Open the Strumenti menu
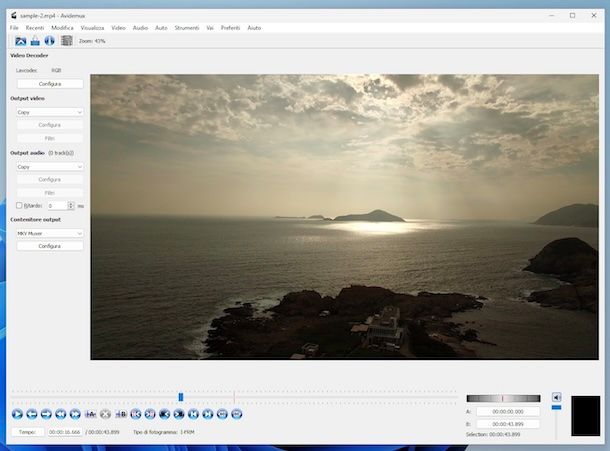 (186, 28)
